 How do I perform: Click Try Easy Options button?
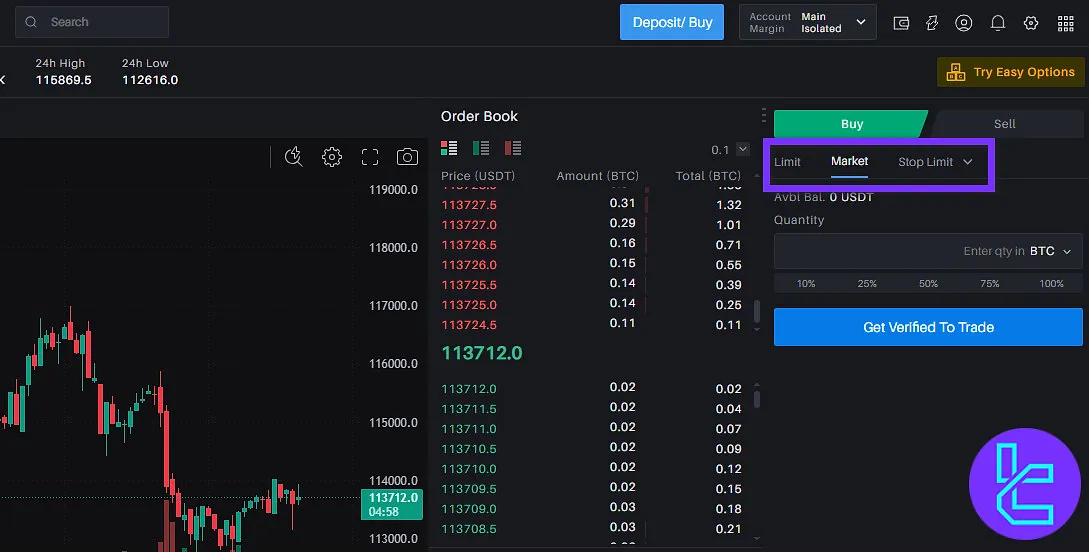click(1011, 72)
